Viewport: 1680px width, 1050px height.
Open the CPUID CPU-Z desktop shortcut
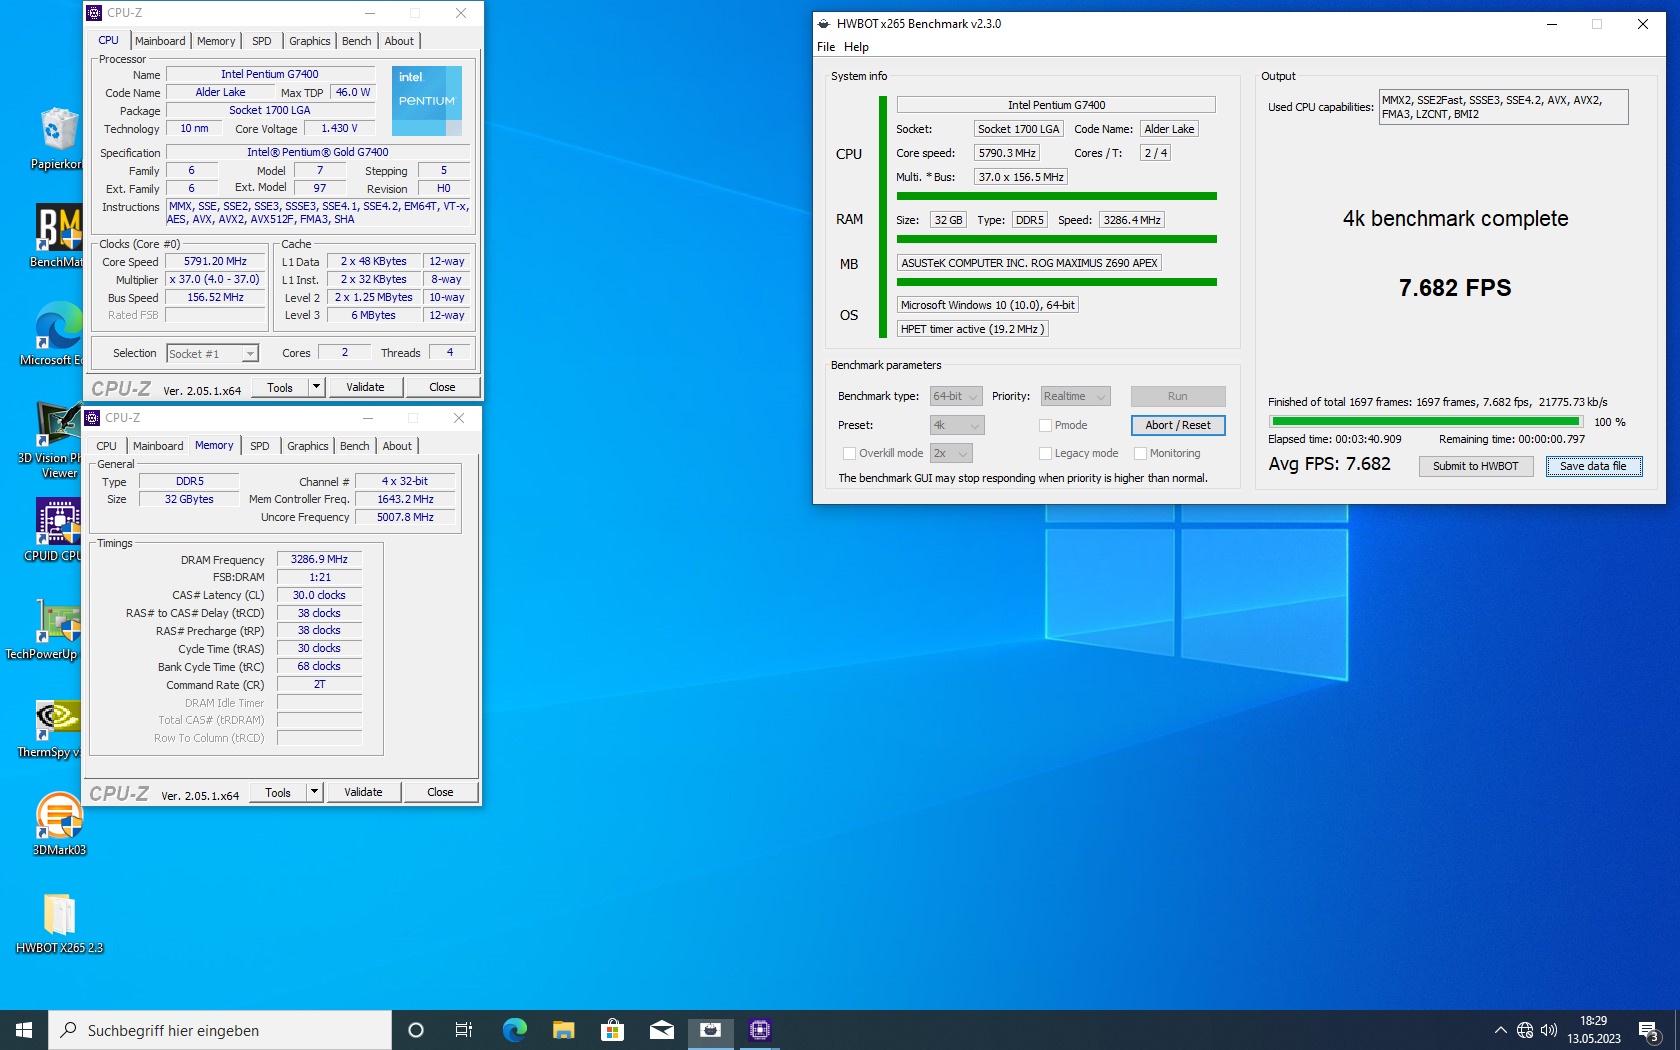[x=58, y=530]
